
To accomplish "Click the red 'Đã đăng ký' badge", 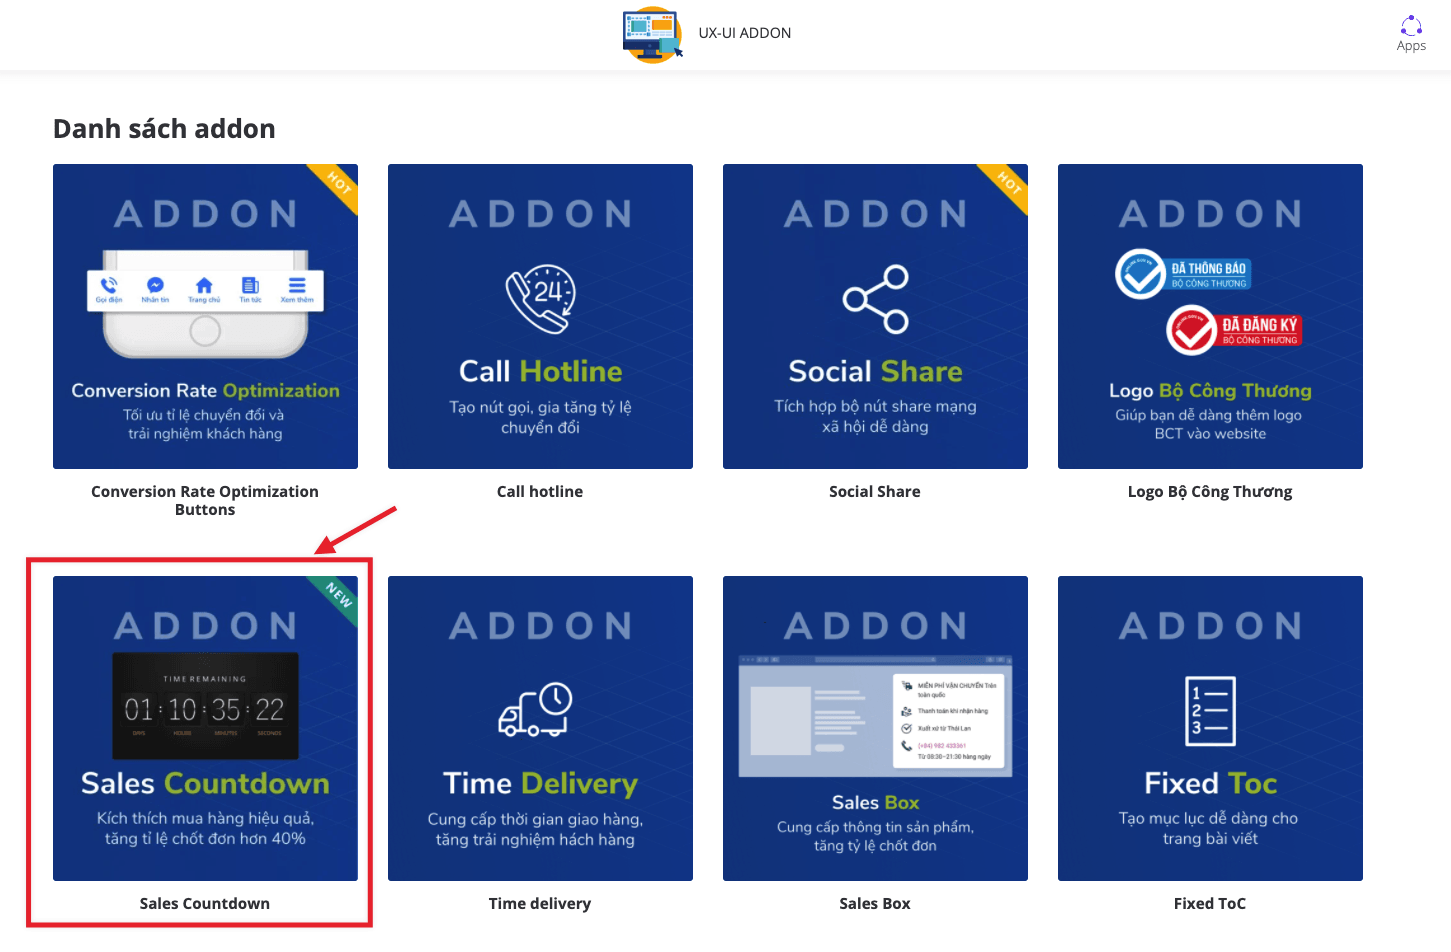I will 1234,330.
